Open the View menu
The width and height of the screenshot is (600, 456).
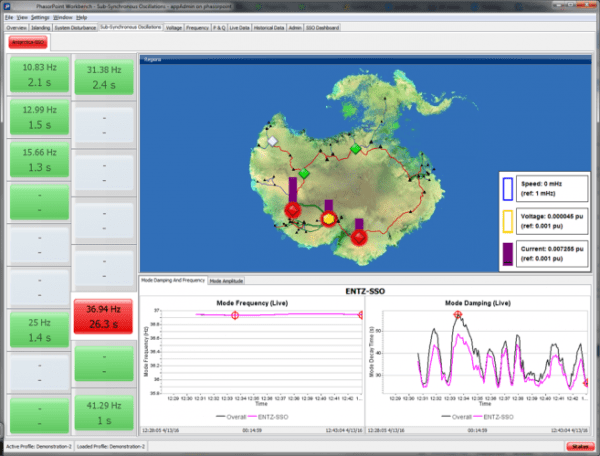tap(22, 17)
